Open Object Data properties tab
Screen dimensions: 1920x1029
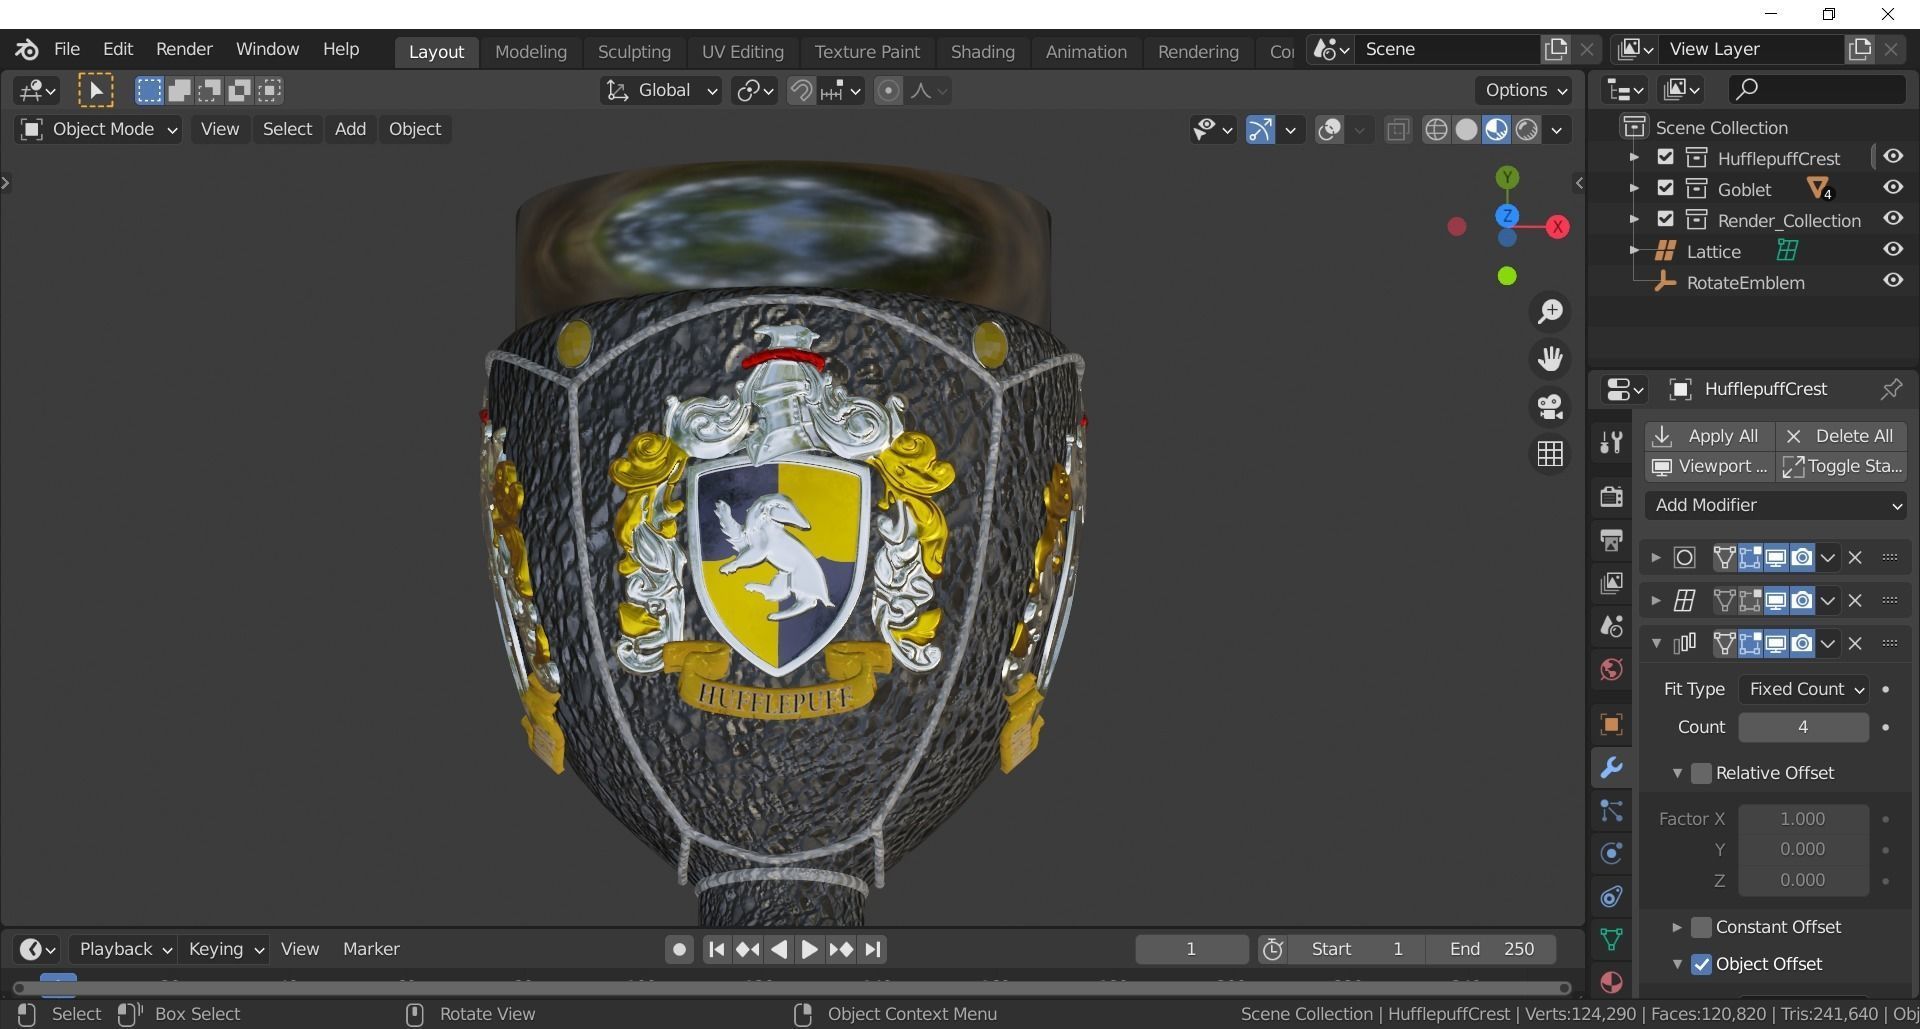1611,939
